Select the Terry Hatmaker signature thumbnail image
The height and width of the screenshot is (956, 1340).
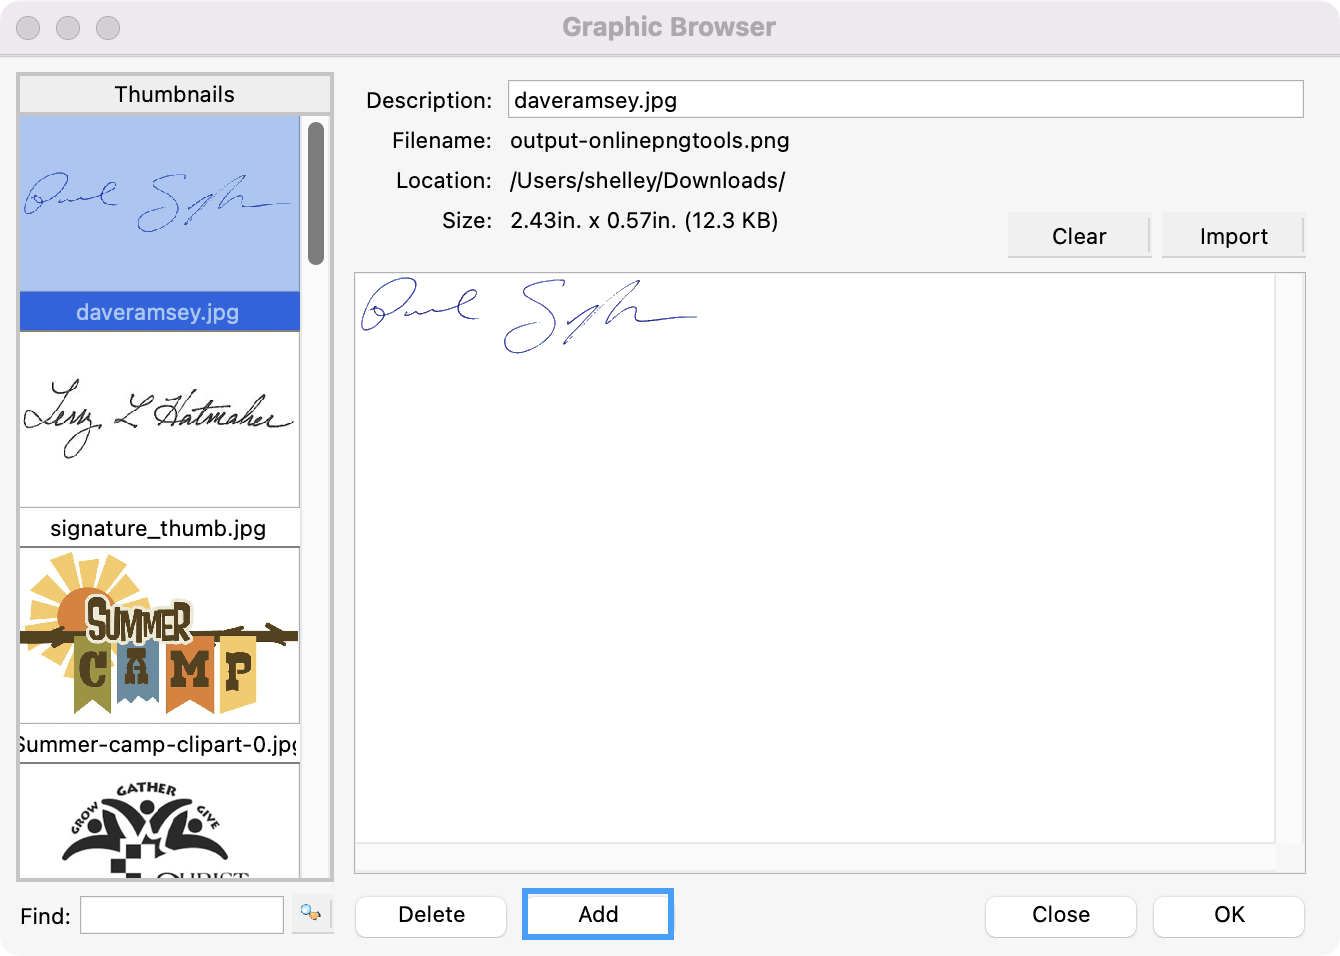[159, 419]
